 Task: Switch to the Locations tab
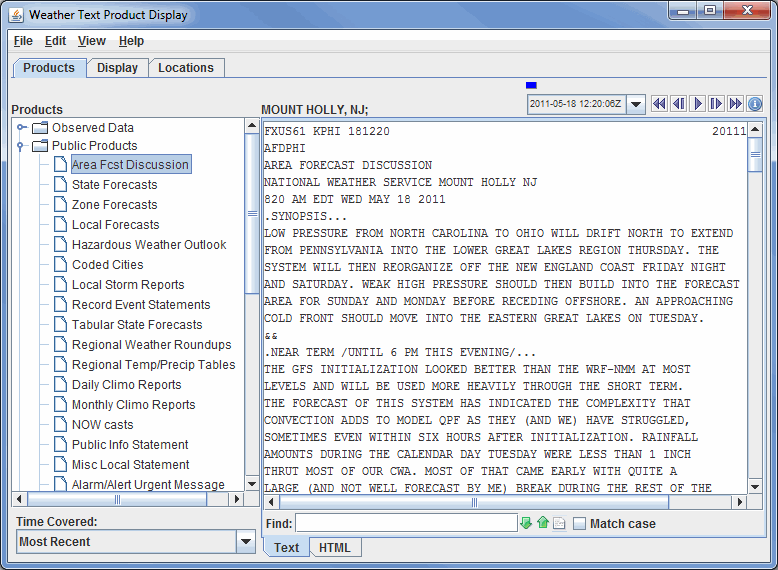pyautogui.click(x=186, y=68)
